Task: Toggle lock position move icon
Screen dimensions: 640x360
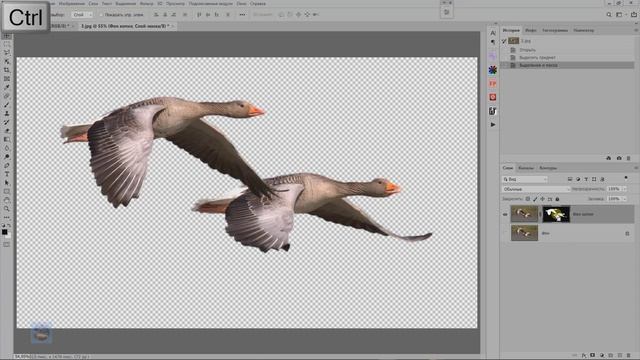Action: tap(542, 199)
